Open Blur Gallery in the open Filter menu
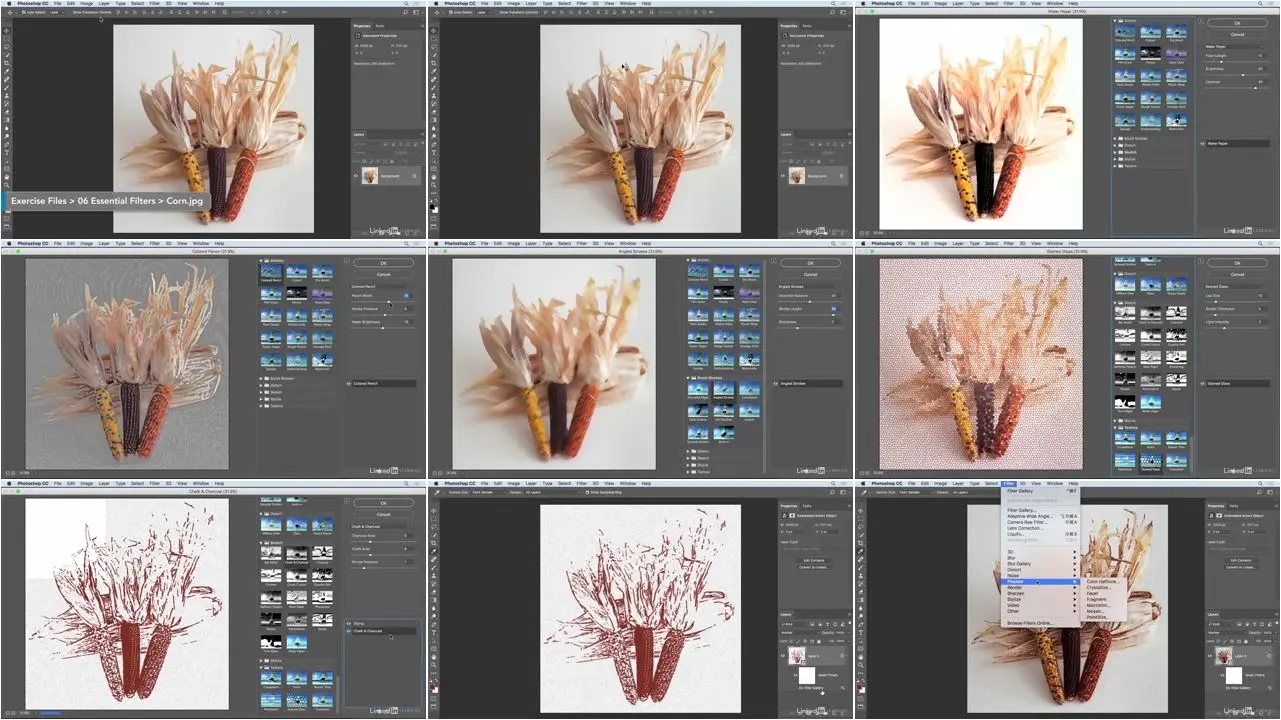Image resolution: width=1281 pixels, height=720 pixels. [x=1040, y=563]
